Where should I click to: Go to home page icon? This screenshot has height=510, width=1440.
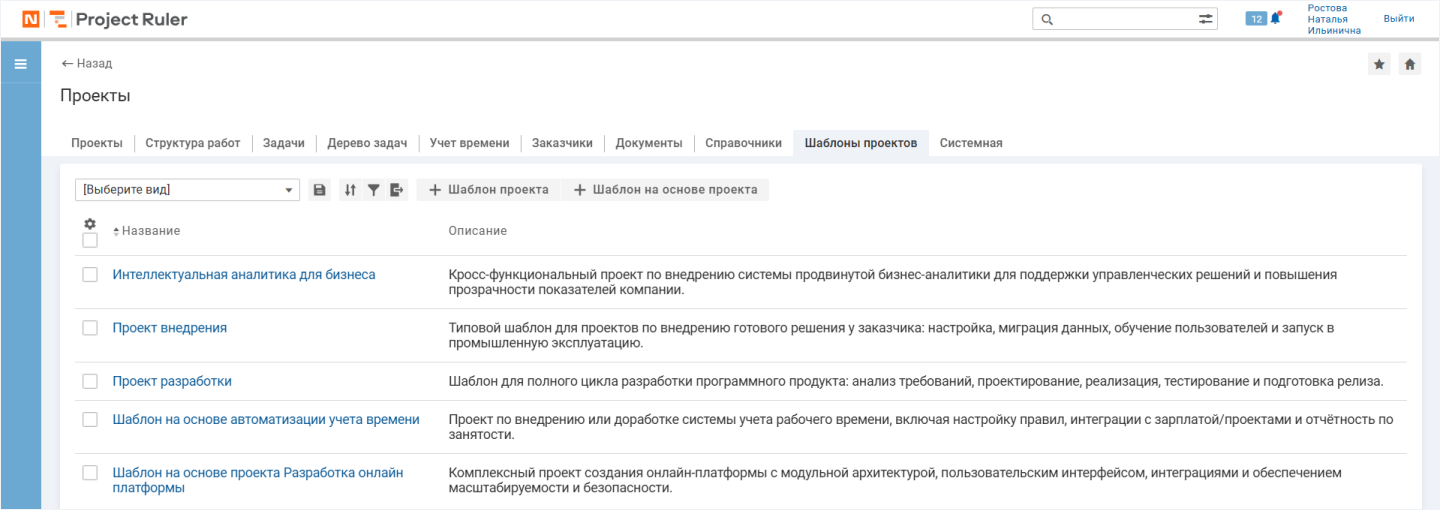(x=1409, y=64)
